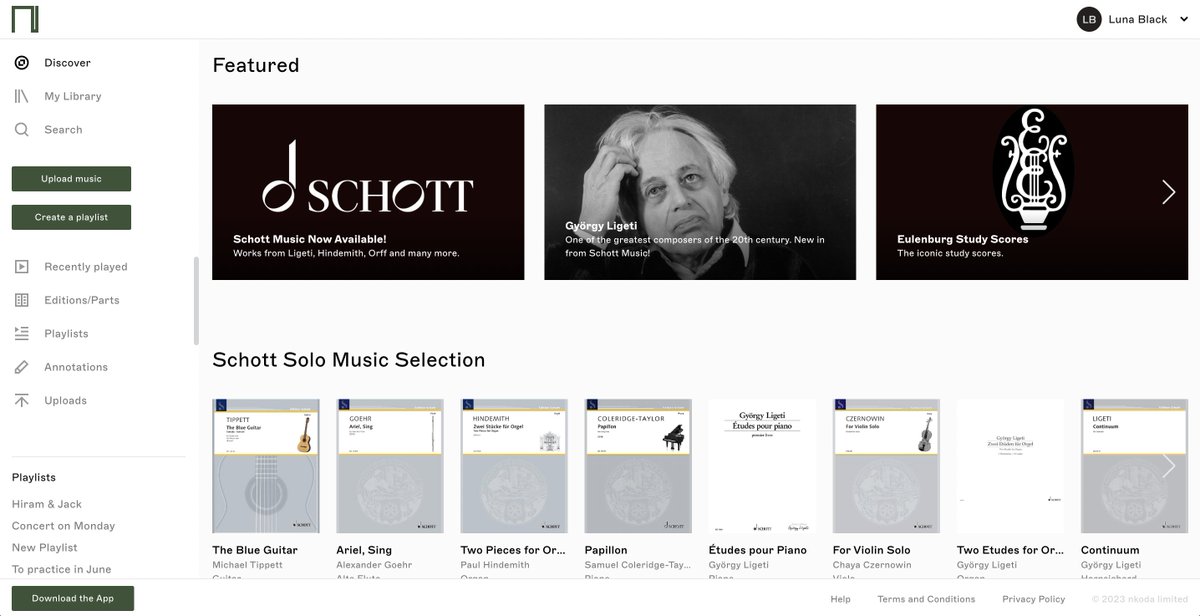The width and height of the screenshot is (1200, 616).
Task: Click the composer name Michael Tippett
Action: pos(247,565)
